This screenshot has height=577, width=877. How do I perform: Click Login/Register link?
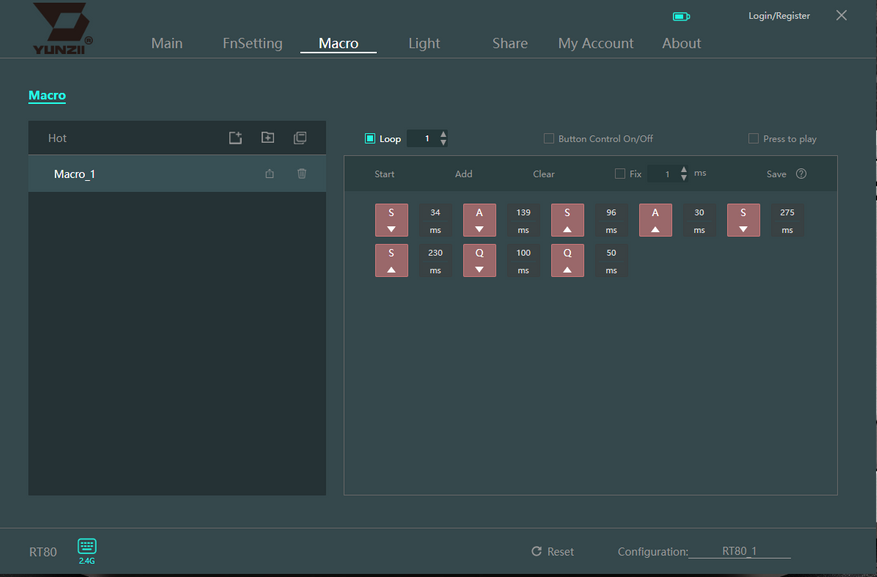point(779,16)
